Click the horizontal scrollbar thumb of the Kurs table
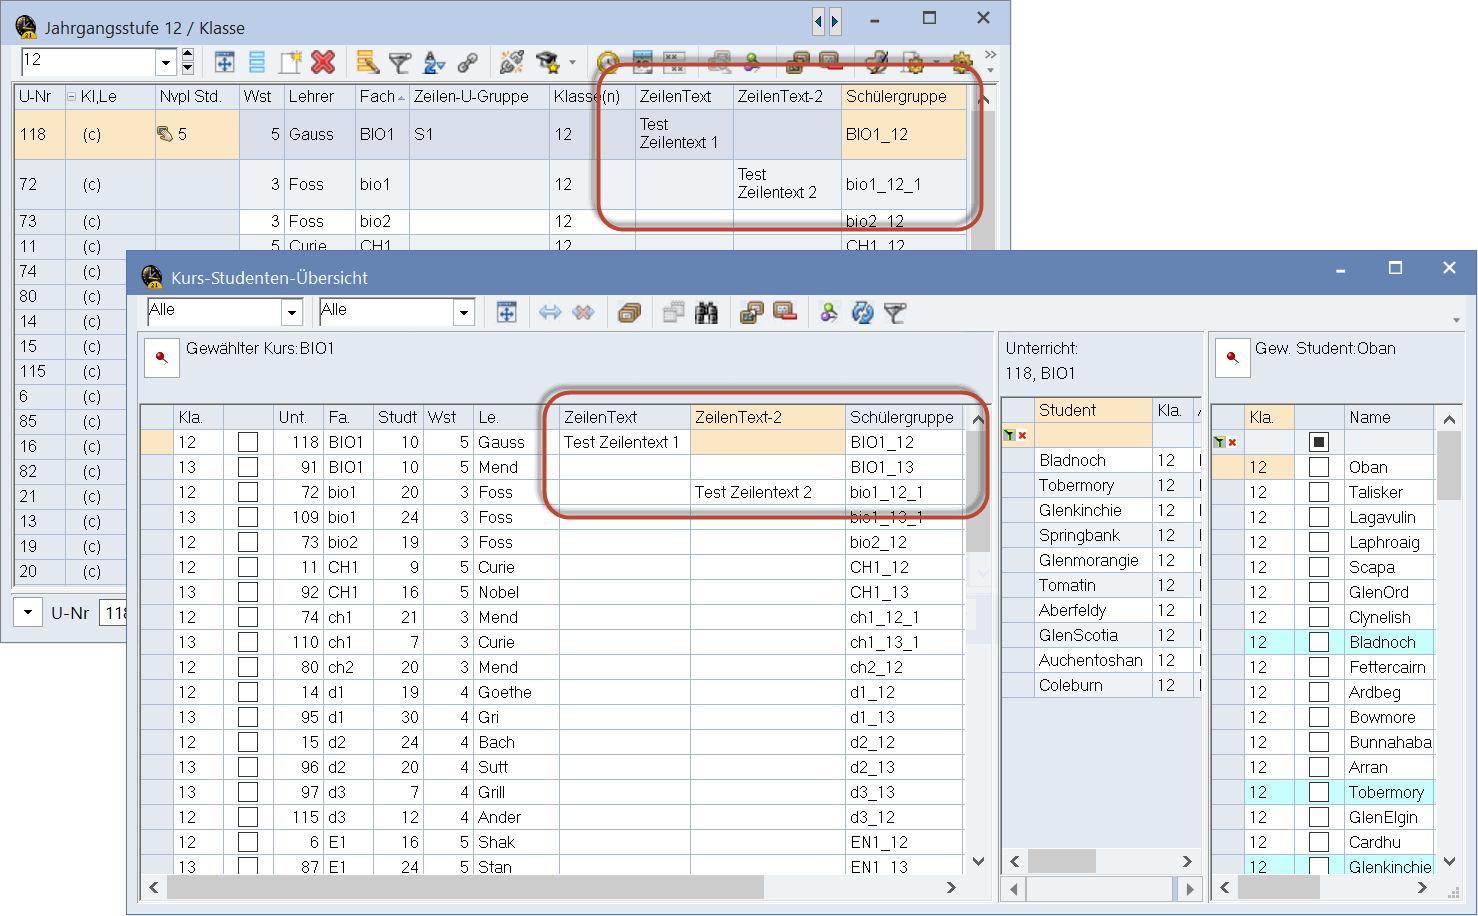1478x916 pixels. coord(465,887)
